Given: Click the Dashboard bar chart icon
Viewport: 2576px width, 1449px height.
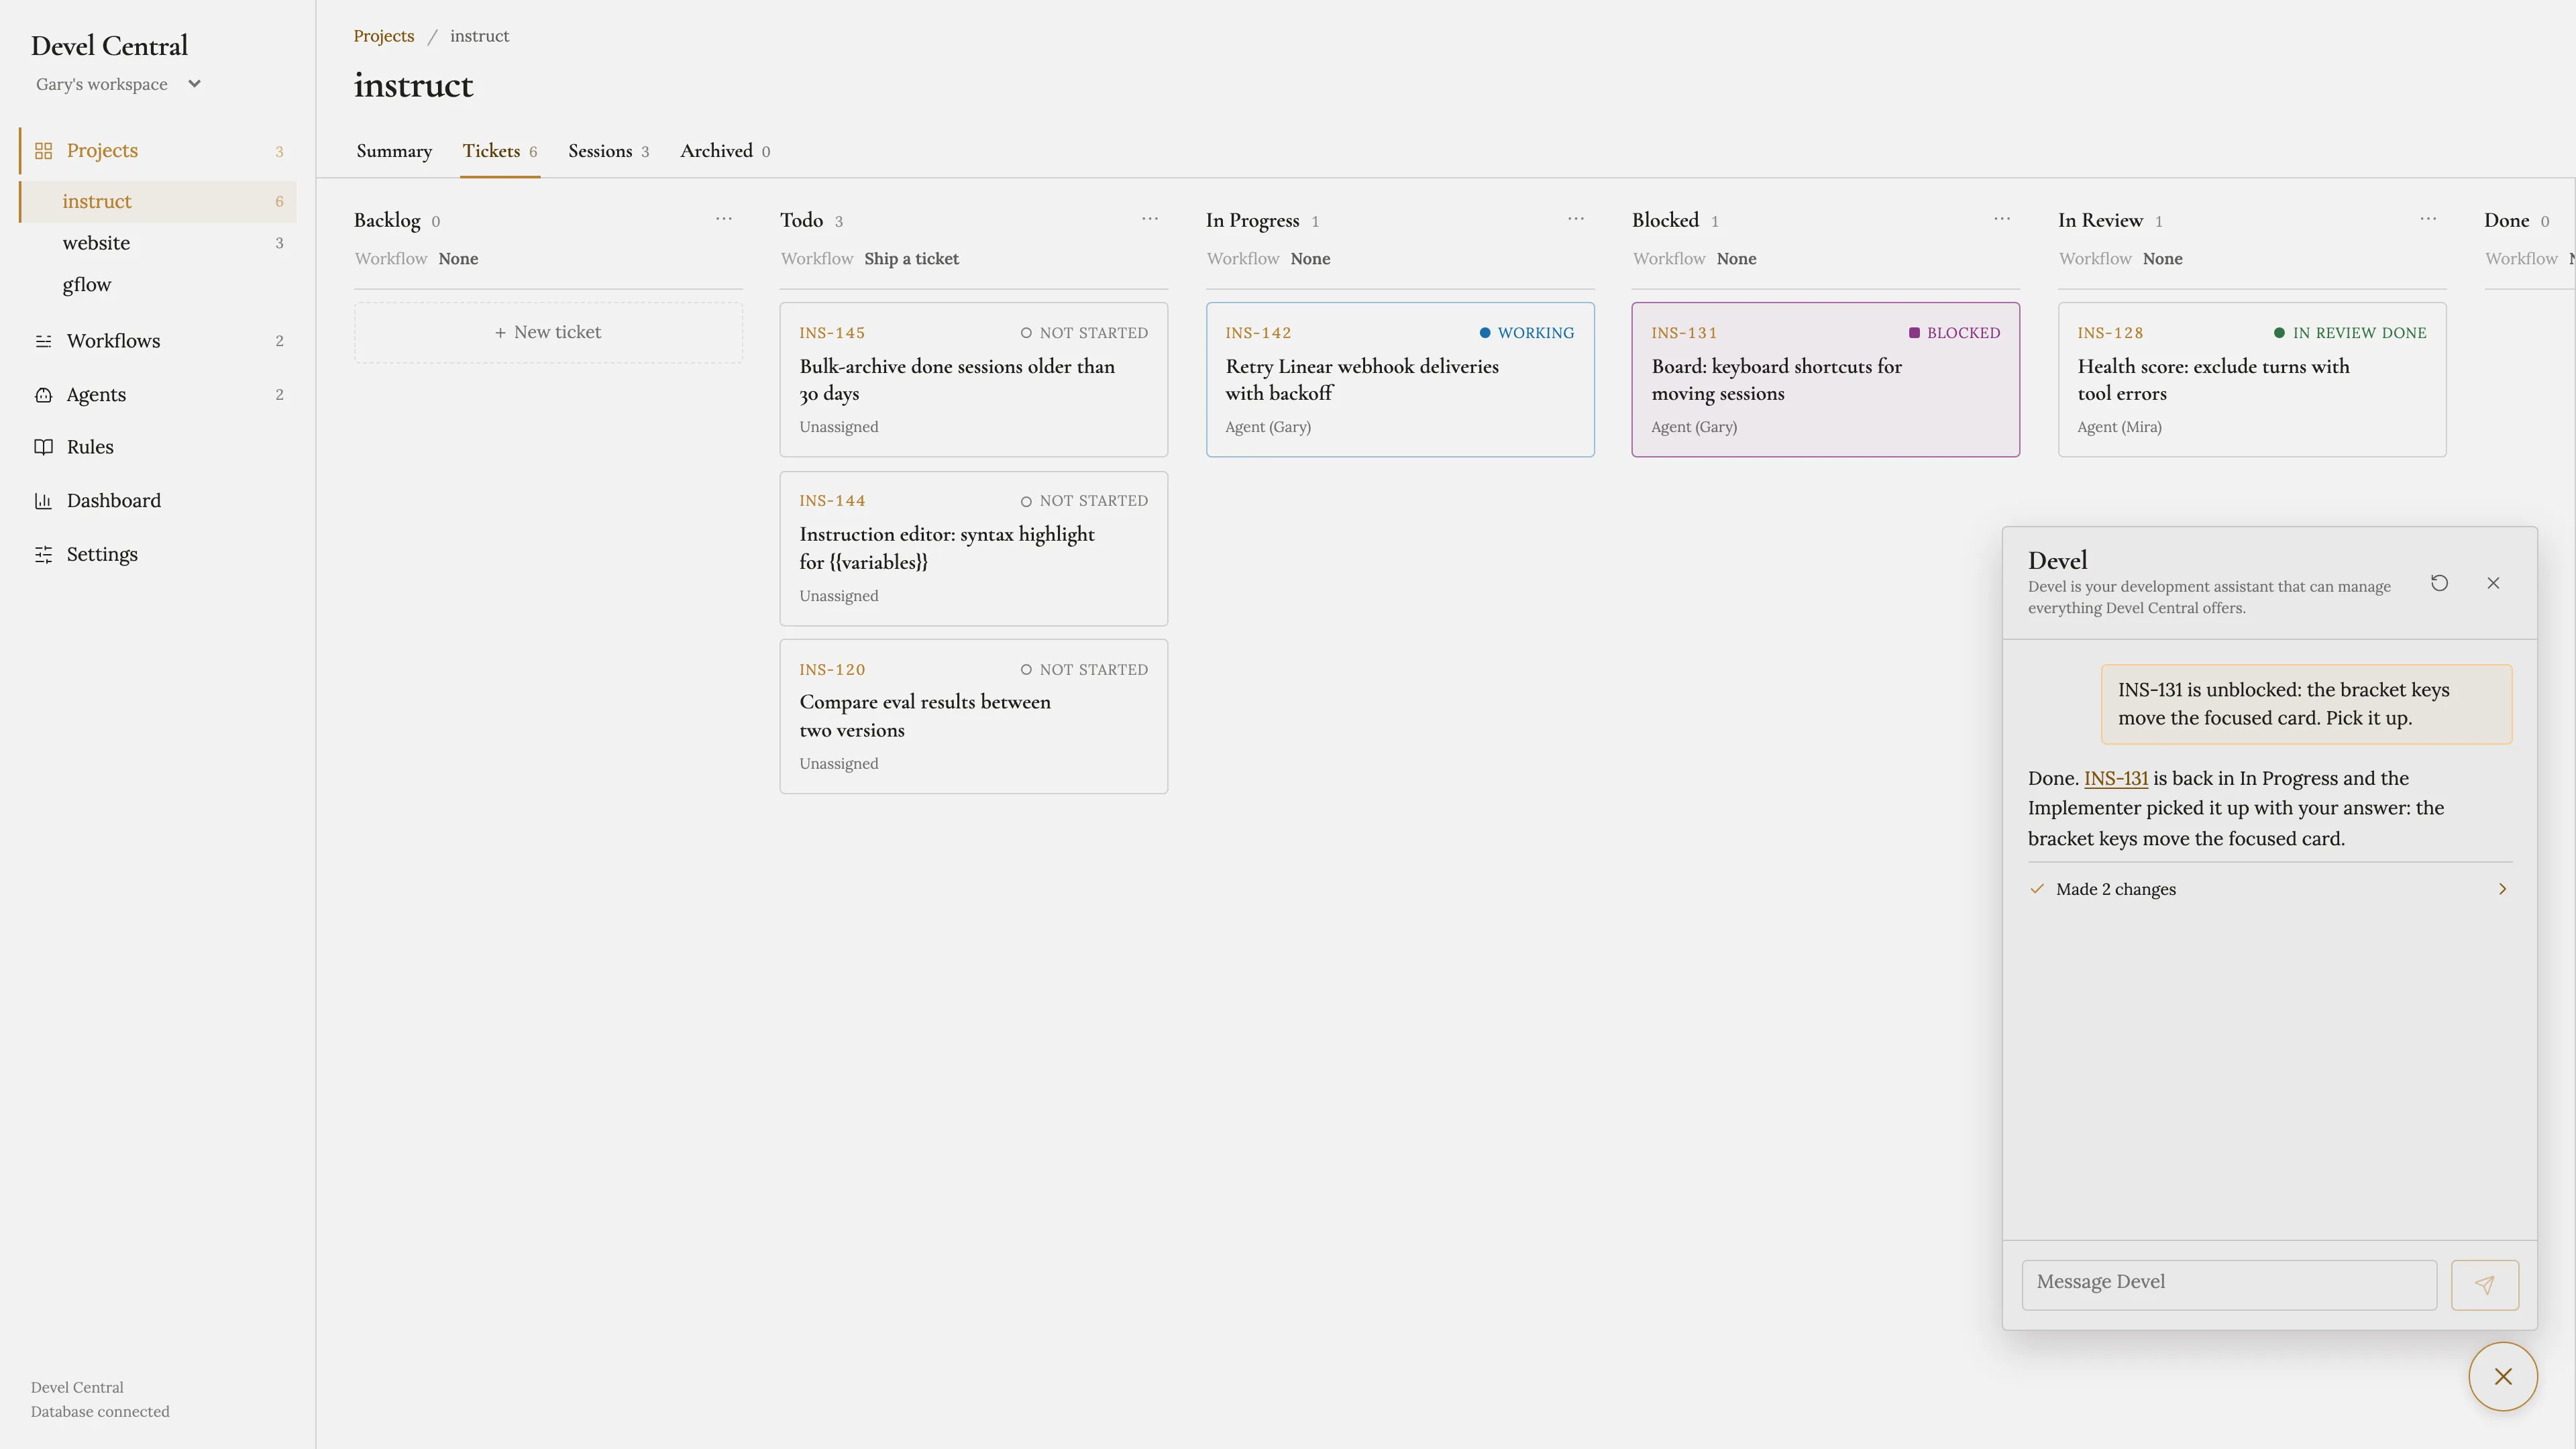Looking at the screenshot, I should 43,501.
